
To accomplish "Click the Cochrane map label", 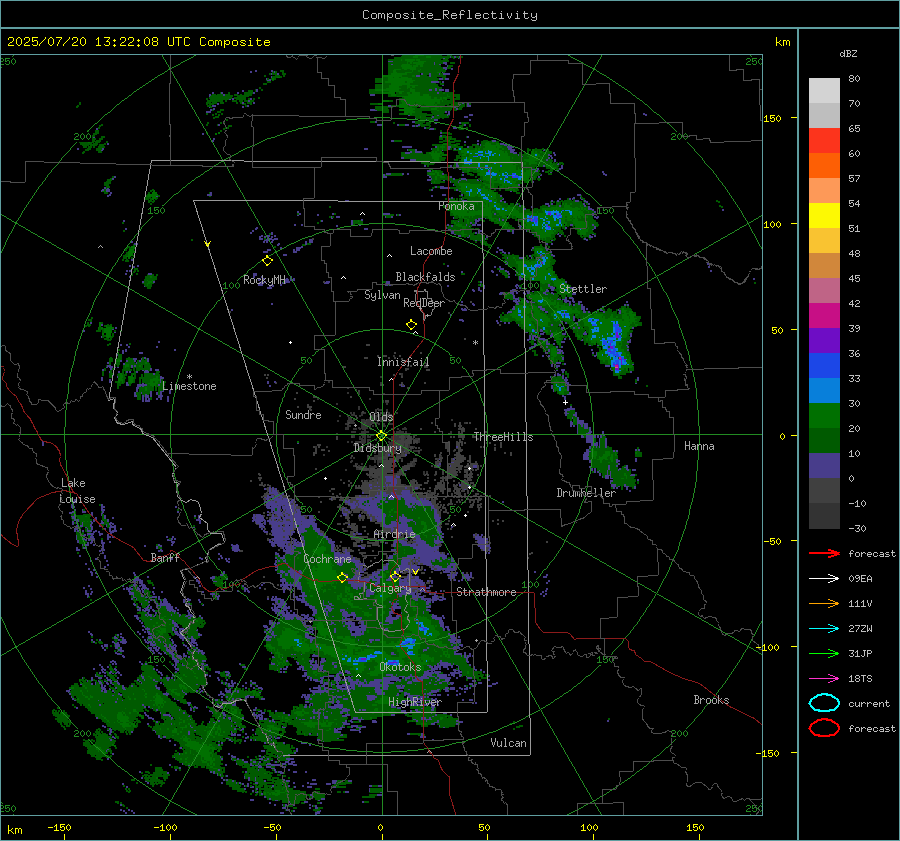I will (327, 559).
